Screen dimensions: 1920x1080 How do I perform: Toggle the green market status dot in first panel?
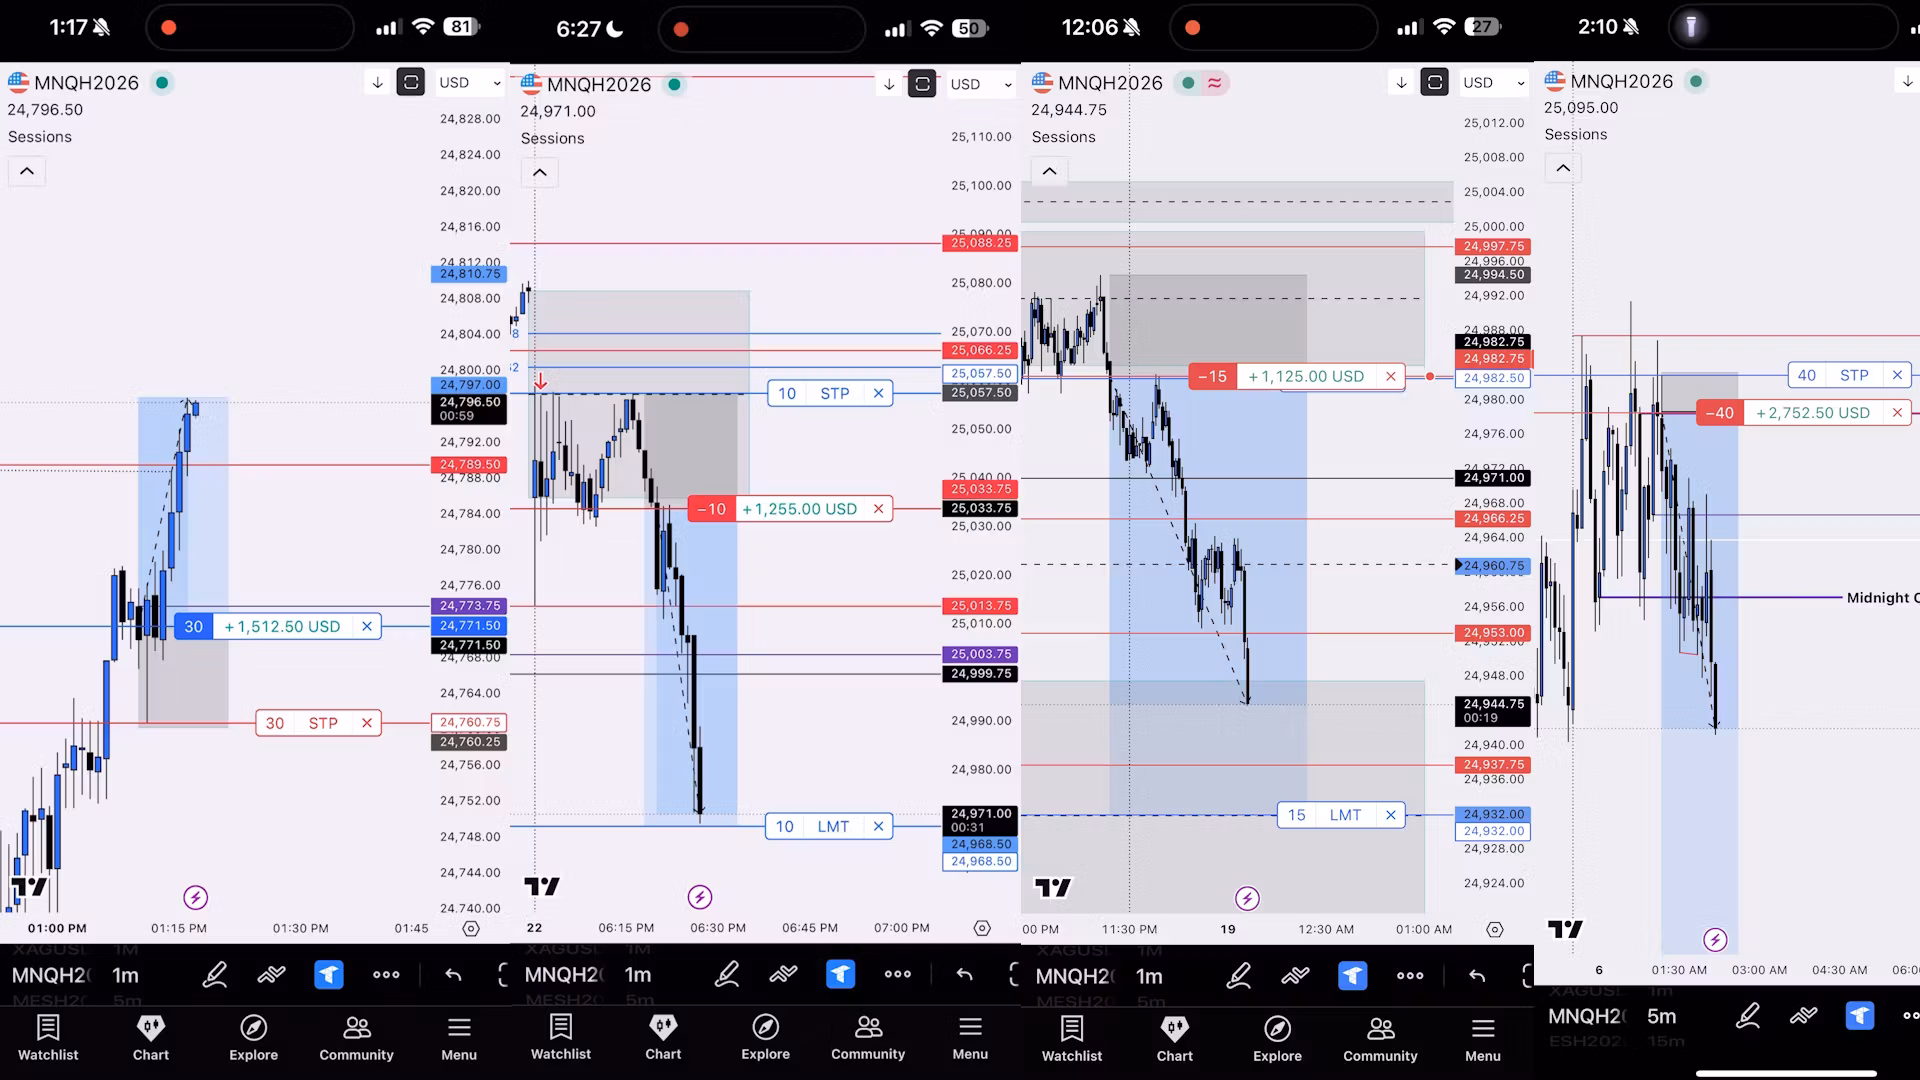click(x=162, y=83)
